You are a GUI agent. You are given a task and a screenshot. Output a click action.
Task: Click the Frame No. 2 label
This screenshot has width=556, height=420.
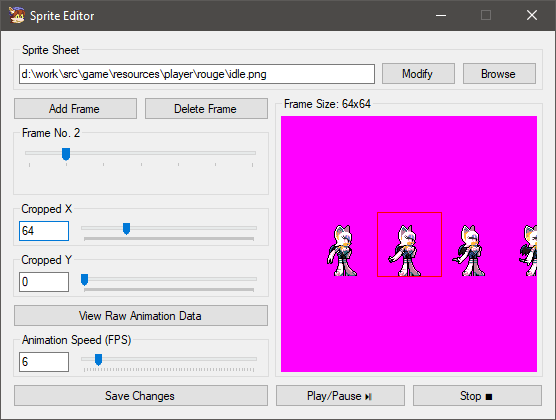click(x=51, y=133)
